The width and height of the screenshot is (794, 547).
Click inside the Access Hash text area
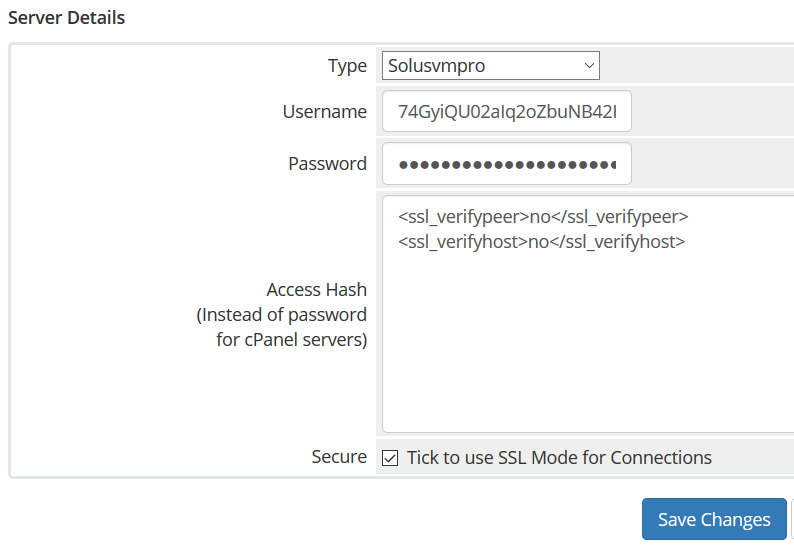click(588, 314)
